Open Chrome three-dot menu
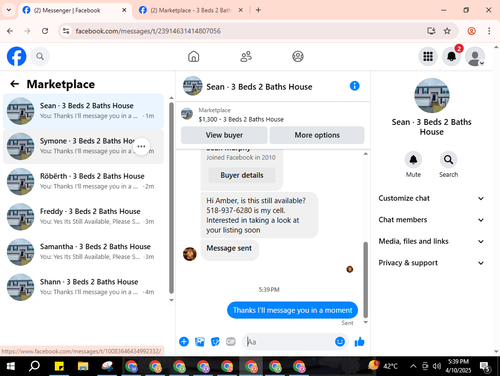 pos(489,31)
